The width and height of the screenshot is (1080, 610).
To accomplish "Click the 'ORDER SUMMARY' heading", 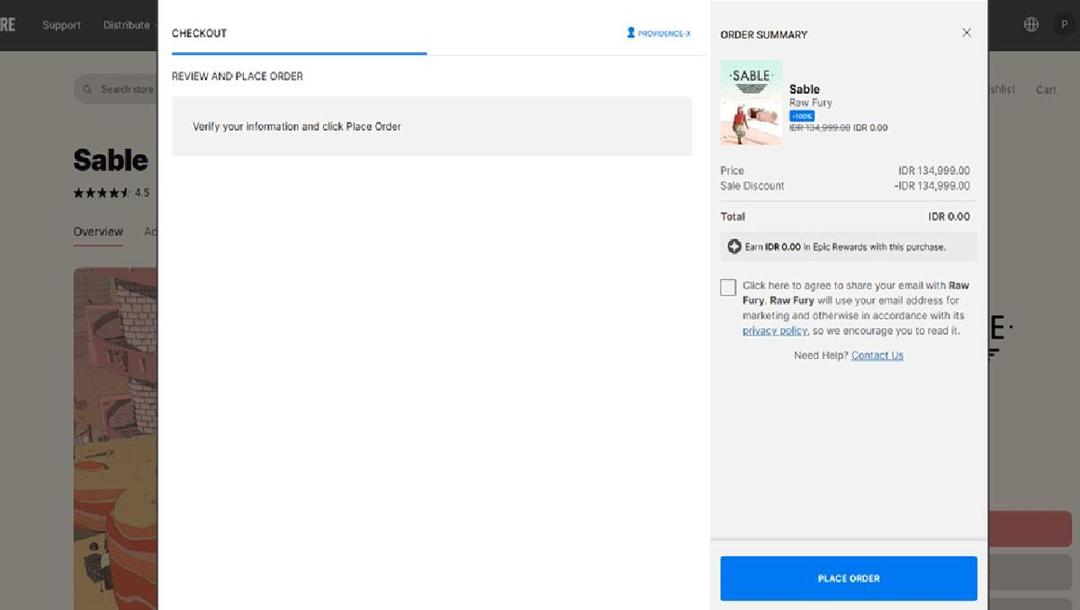I will tap(764, 34).
